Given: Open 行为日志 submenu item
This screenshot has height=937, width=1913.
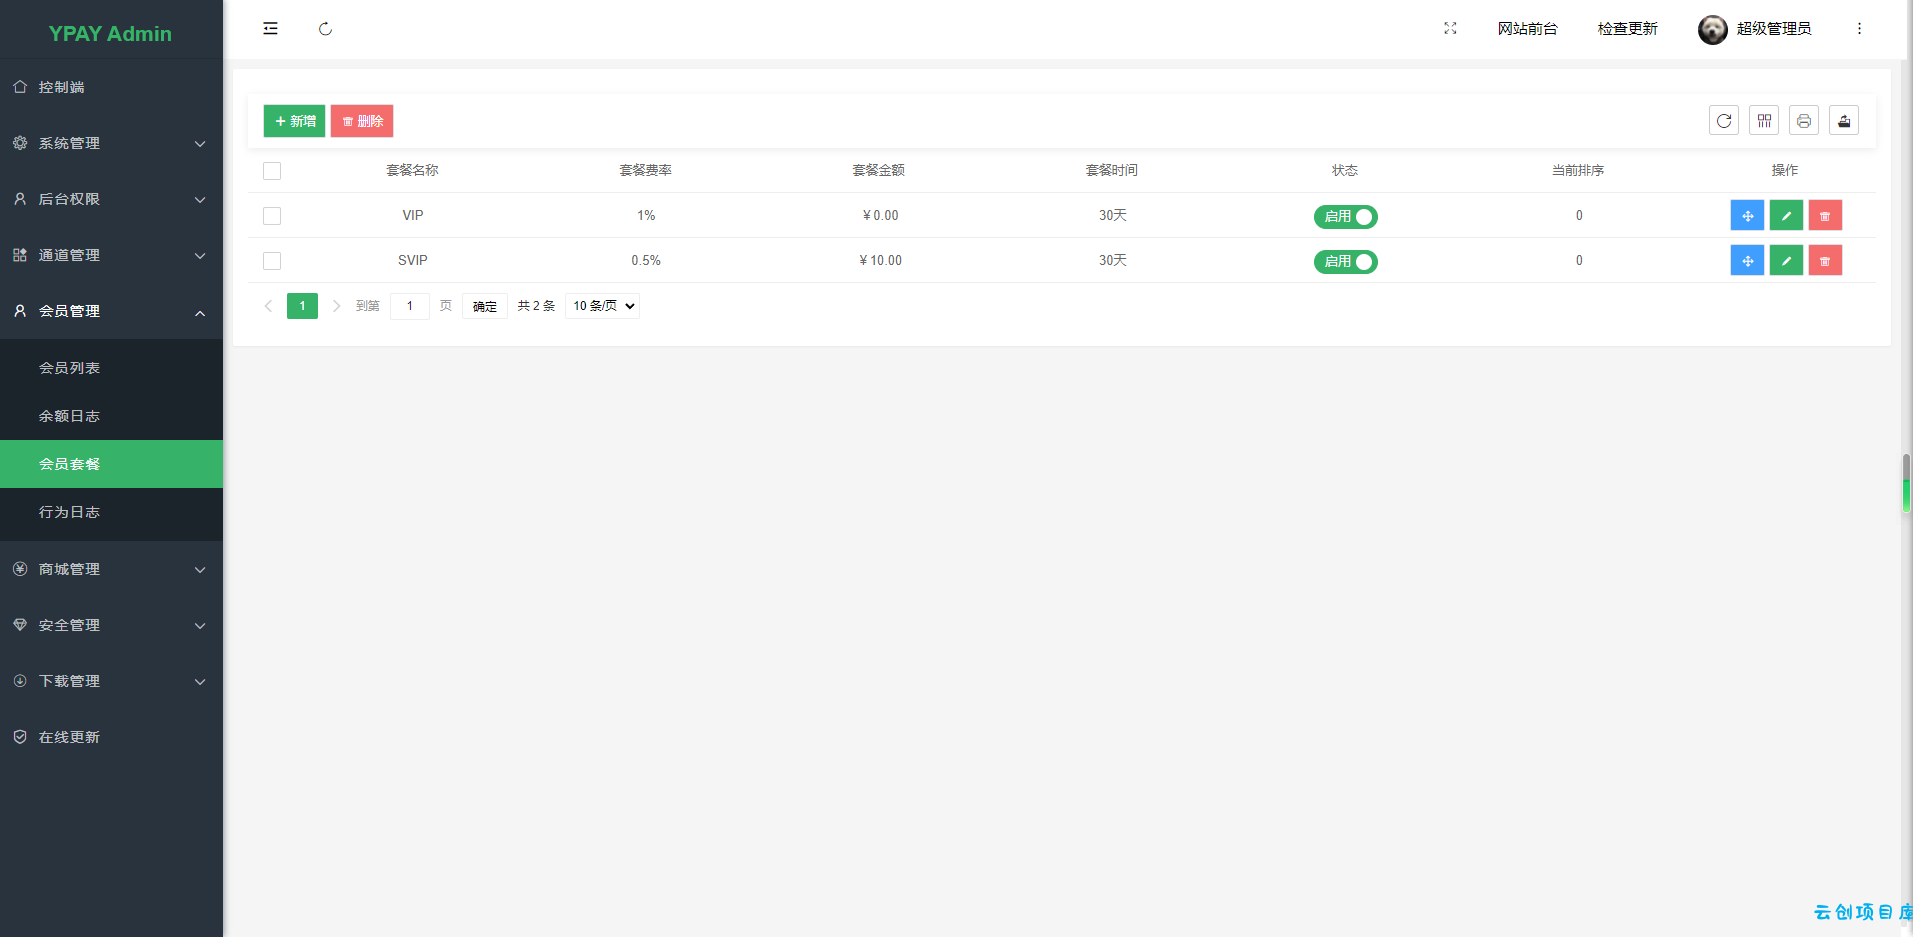Looking at the screenshot, I should click(x=111, y=512).
